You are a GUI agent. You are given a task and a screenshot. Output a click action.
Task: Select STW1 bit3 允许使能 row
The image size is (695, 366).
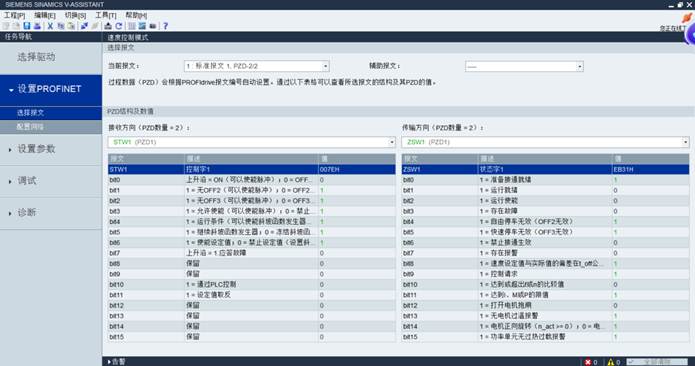pos(251,211)
